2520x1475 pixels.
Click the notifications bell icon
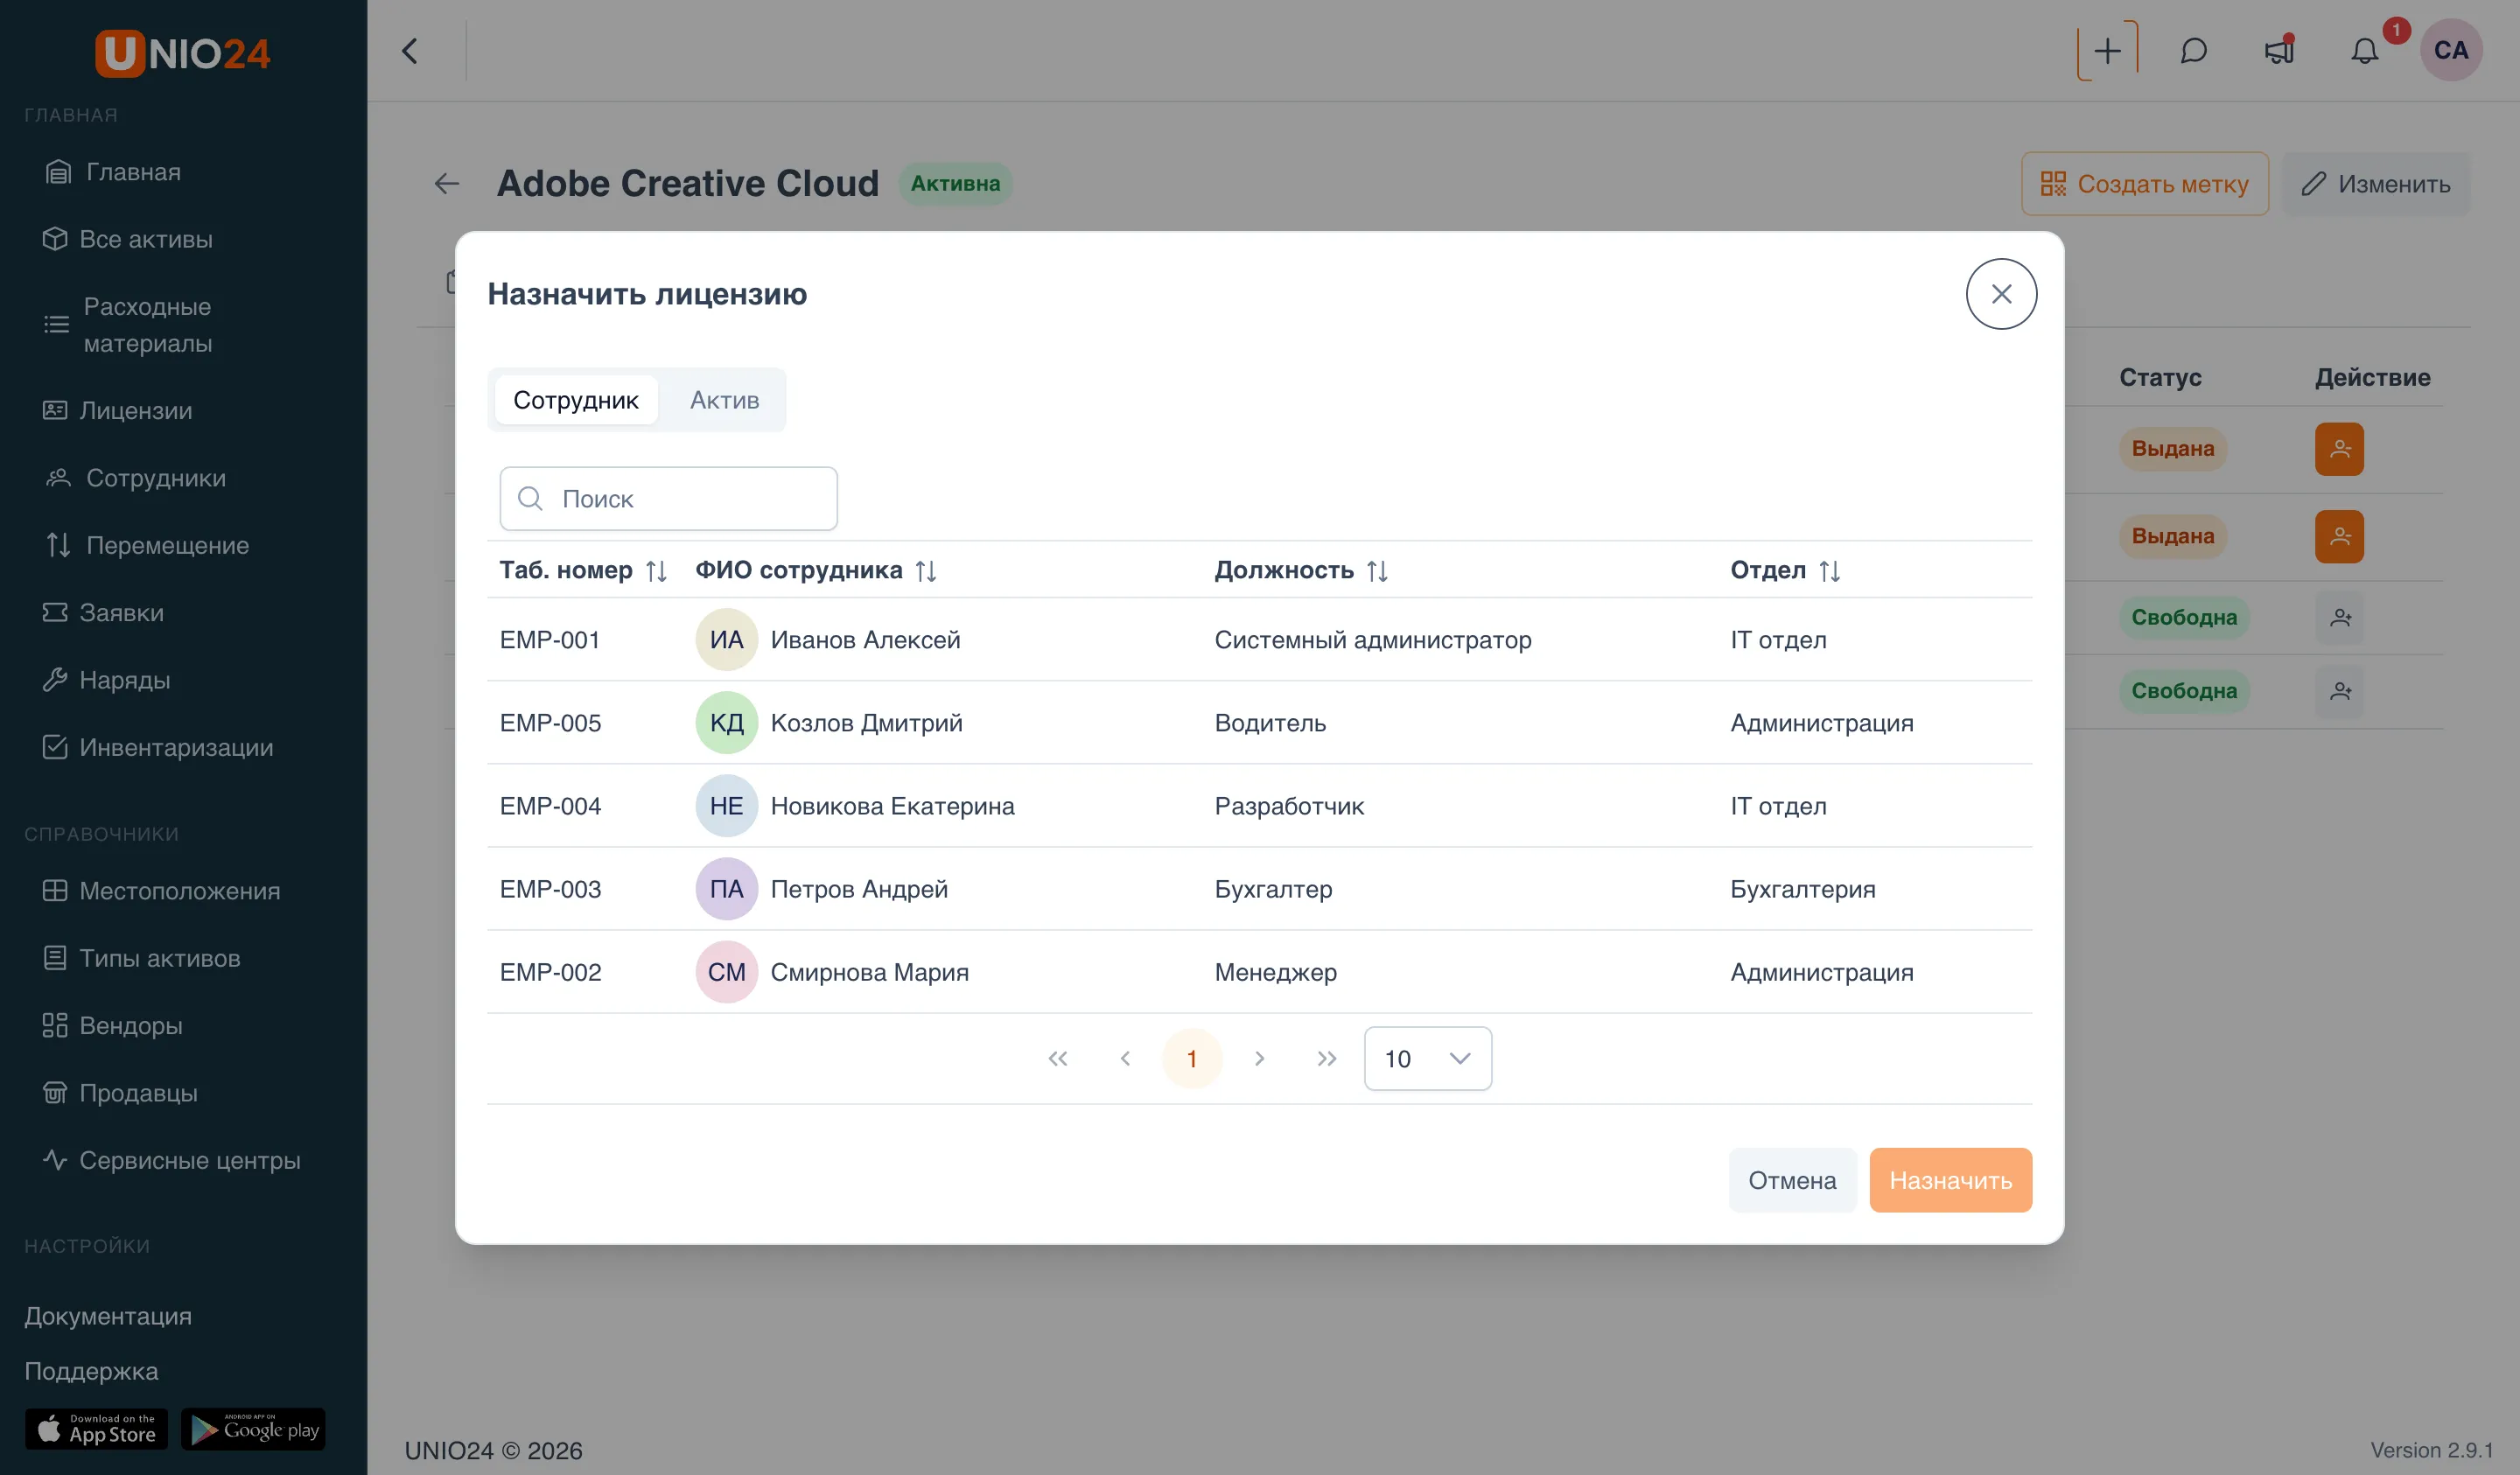point(2364,51)
